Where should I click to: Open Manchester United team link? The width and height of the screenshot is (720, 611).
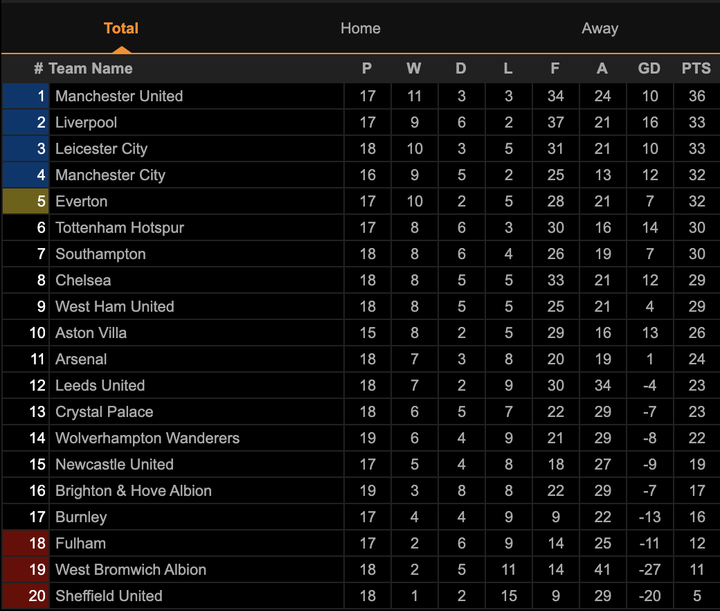(x=119, y=96)
